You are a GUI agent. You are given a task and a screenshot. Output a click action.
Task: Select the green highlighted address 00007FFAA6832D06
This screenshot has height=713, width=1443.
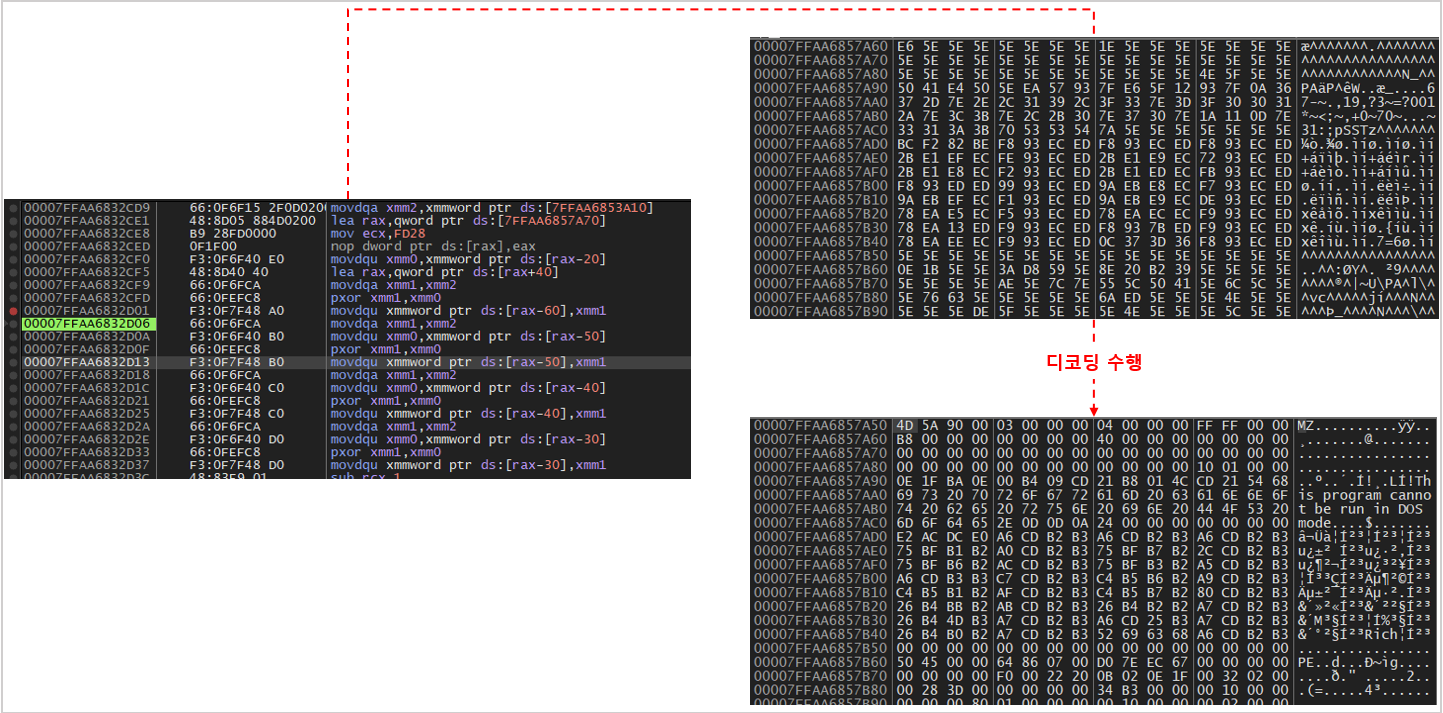click(x=87, y=324)
